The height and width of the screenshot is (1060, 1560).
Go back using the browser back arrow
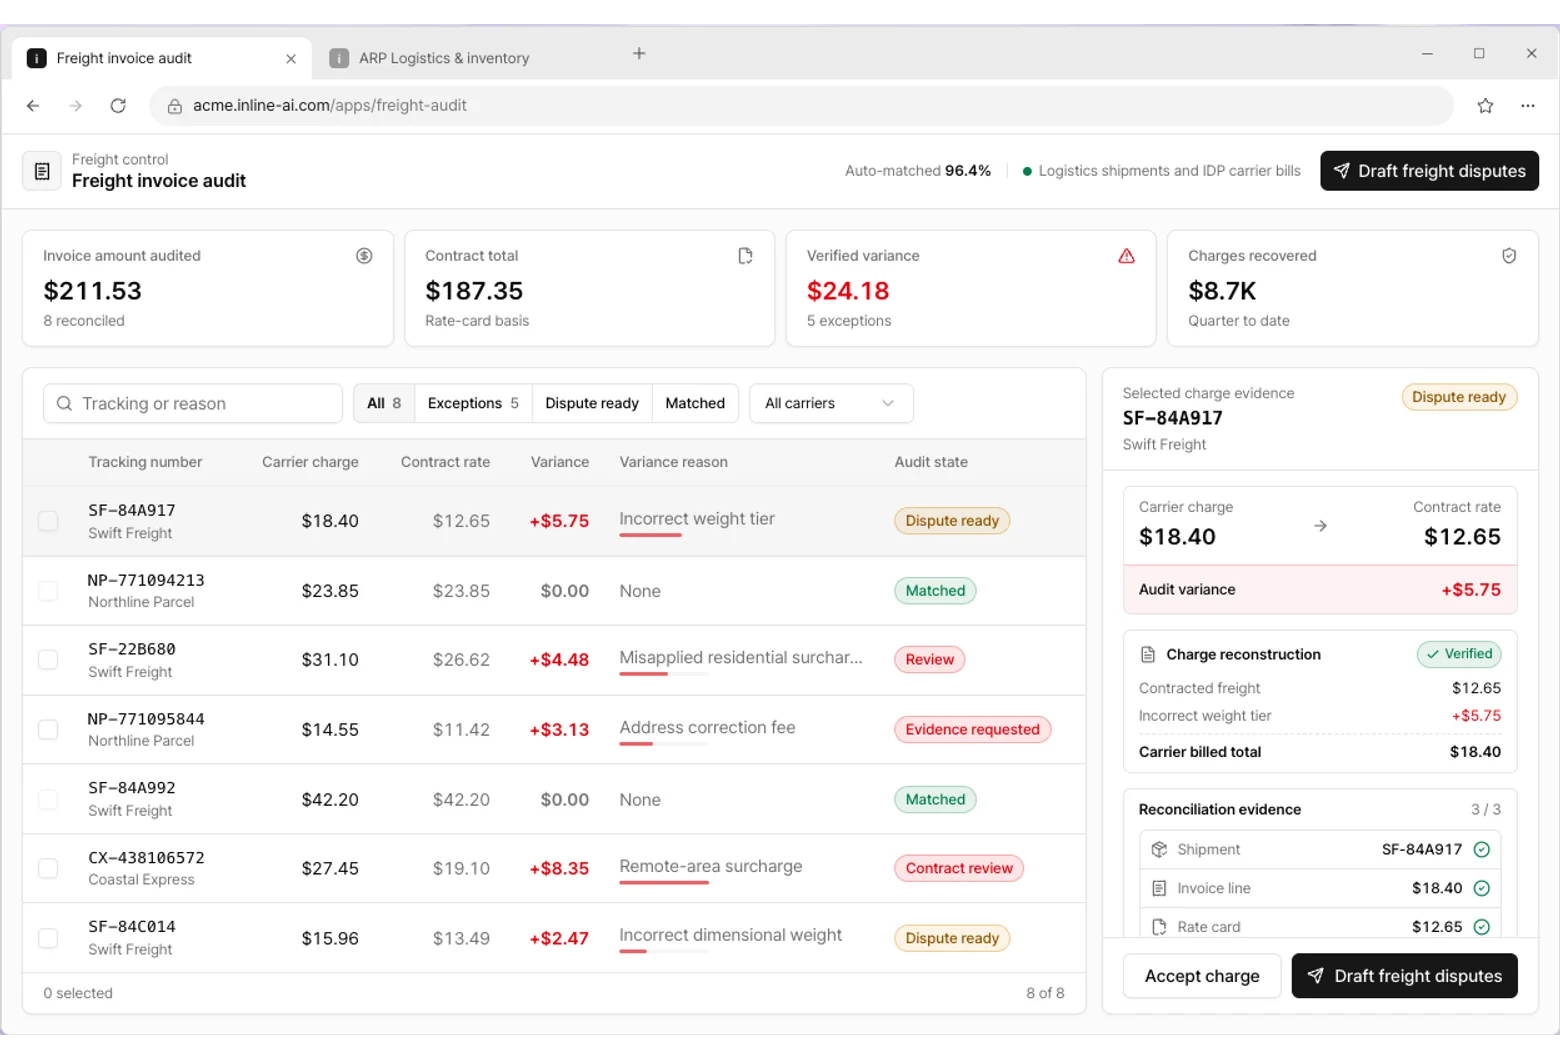click(33, 106)
